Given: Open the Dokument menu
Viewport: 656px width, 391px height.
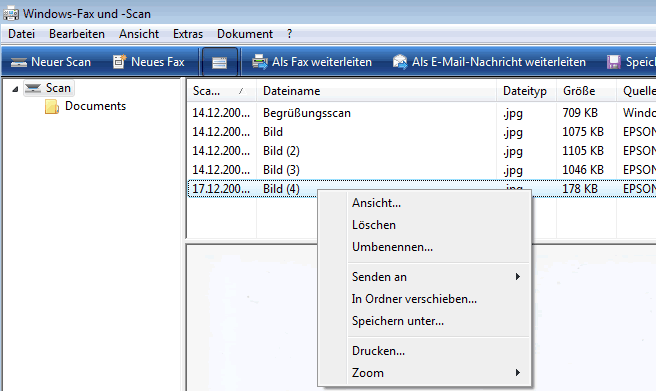Looking at the screenshot, I should (245, 34).
